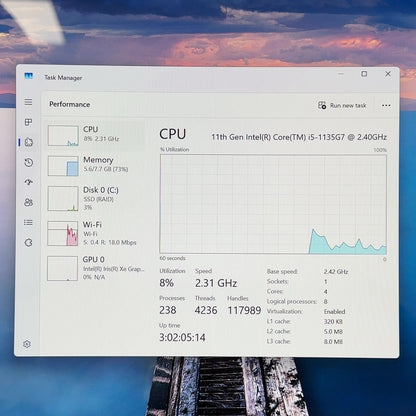The width and height of the screenshot is (416, 416).
Task: Close the Task Manager window
Action: coord(388,74)
